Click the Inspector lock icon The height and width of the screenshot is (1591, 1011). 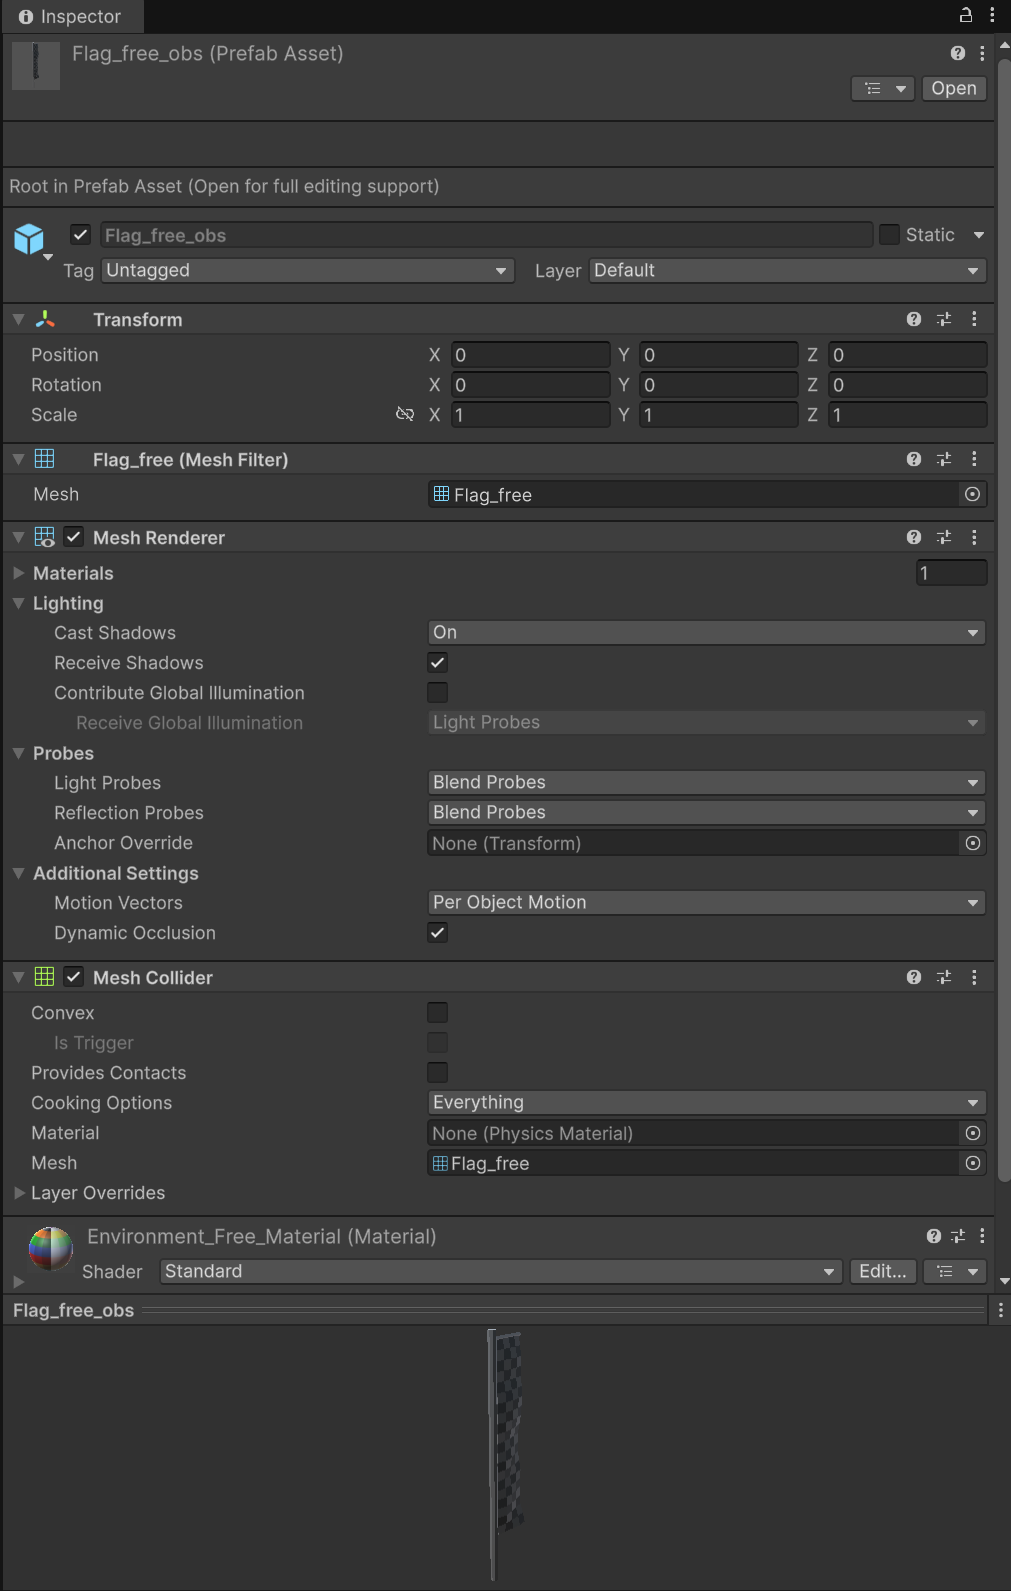click(x=965, y=15)
